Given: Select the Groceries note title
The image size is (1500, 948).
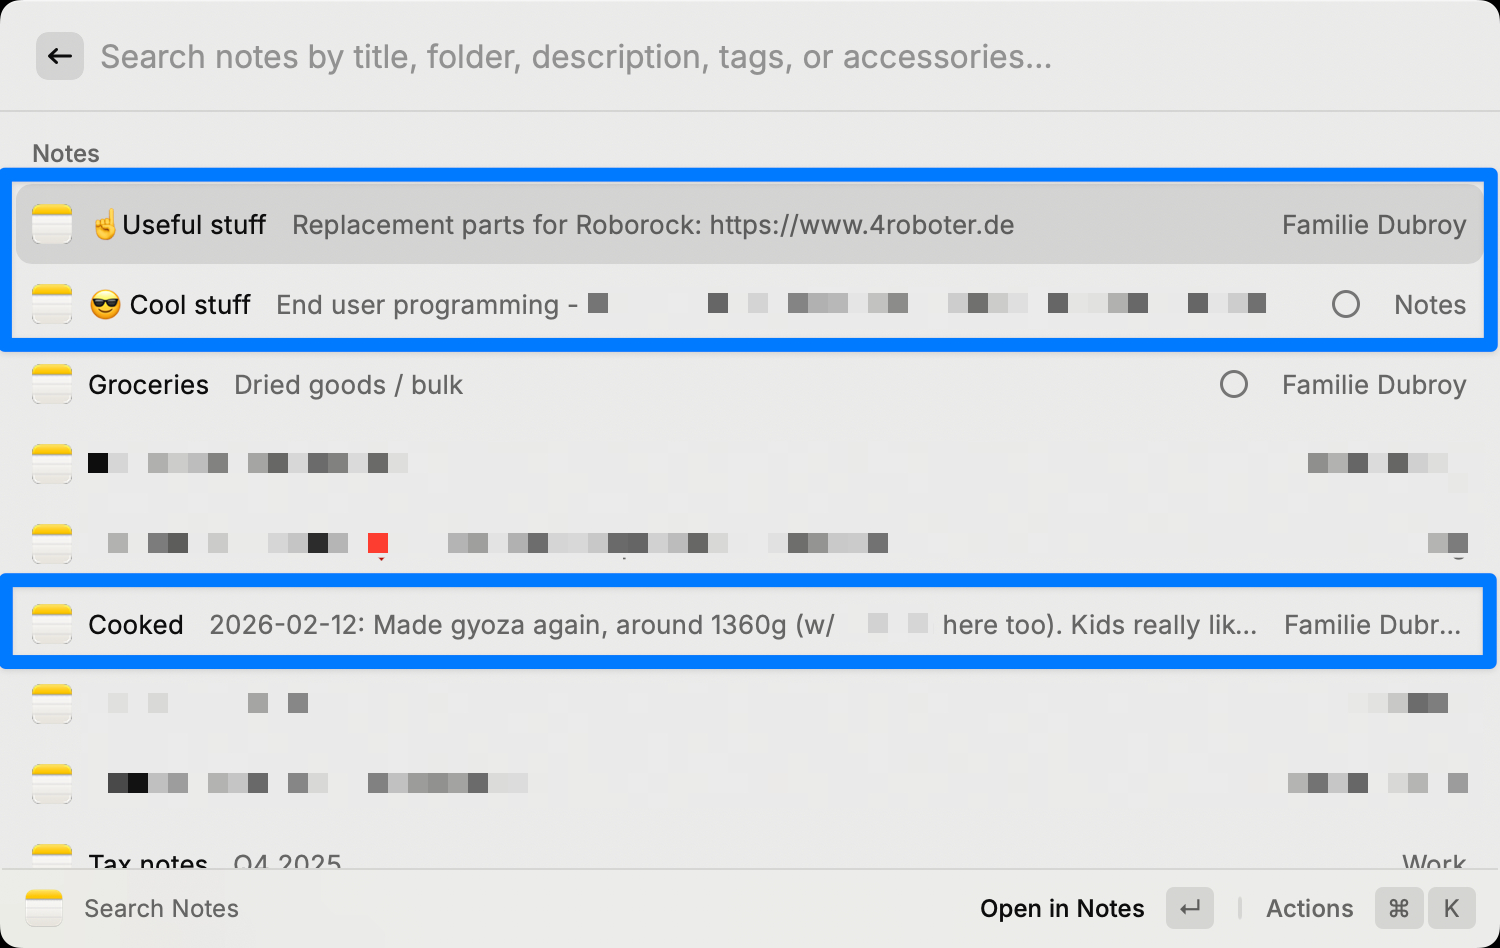Looking at the screenshot, I should pyautogui.click(x=149, y=385).
